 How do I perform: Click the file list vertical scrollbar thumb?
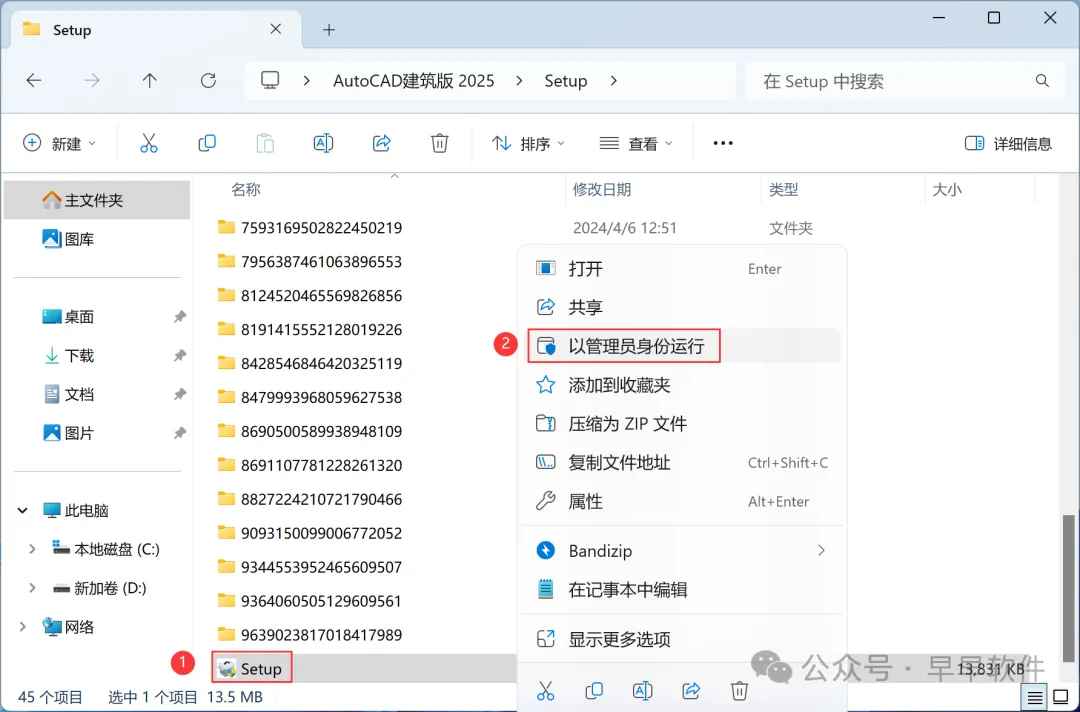(1068, 587)
